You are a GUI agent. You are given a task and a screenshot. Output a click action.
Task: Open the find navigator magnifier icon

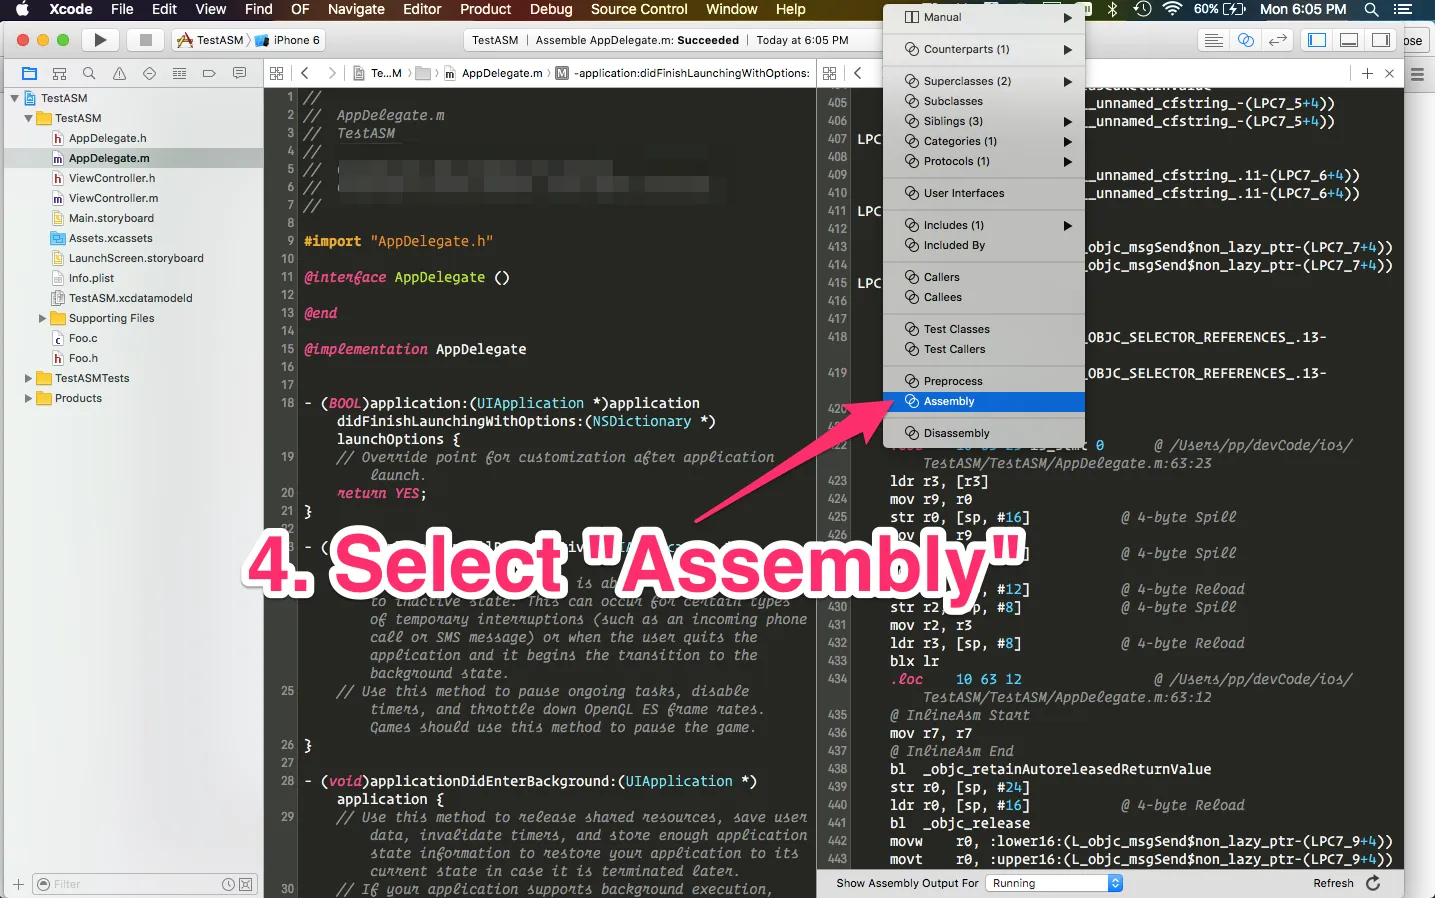coord(89,73)
